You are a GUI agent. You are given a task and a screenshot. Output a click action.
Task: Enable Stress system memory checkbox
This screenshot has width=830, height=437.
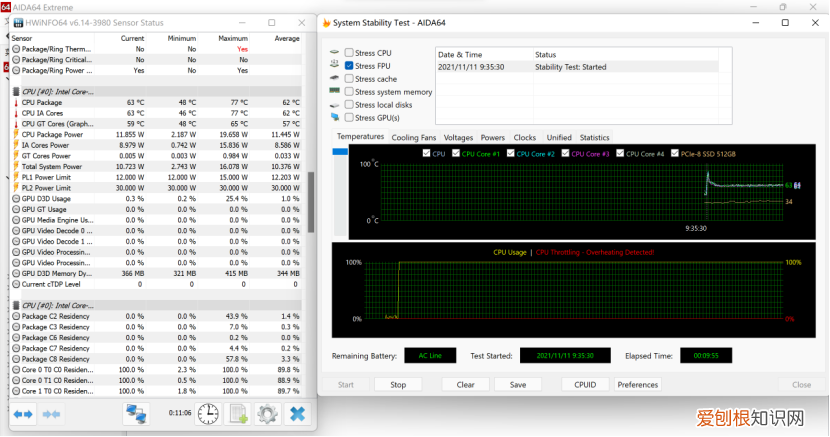[x=349, y=92]
